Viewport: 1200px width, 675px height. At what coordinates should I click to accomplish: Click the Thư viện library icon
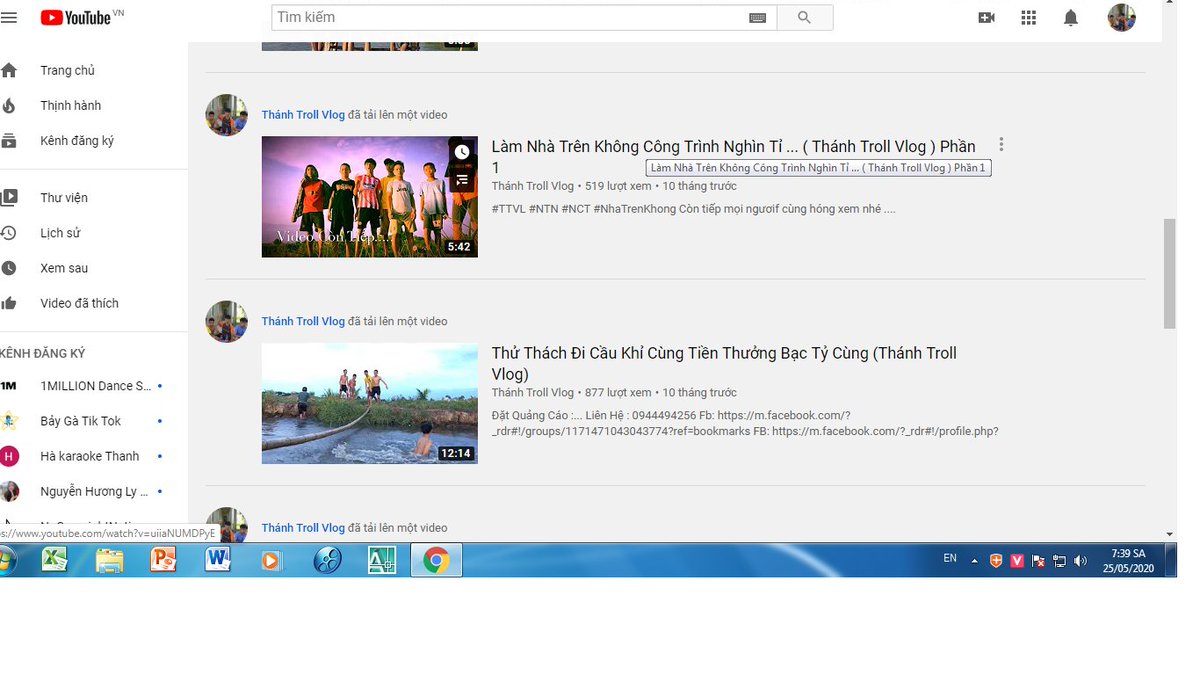pyautogui.click(x=9, y=197)
